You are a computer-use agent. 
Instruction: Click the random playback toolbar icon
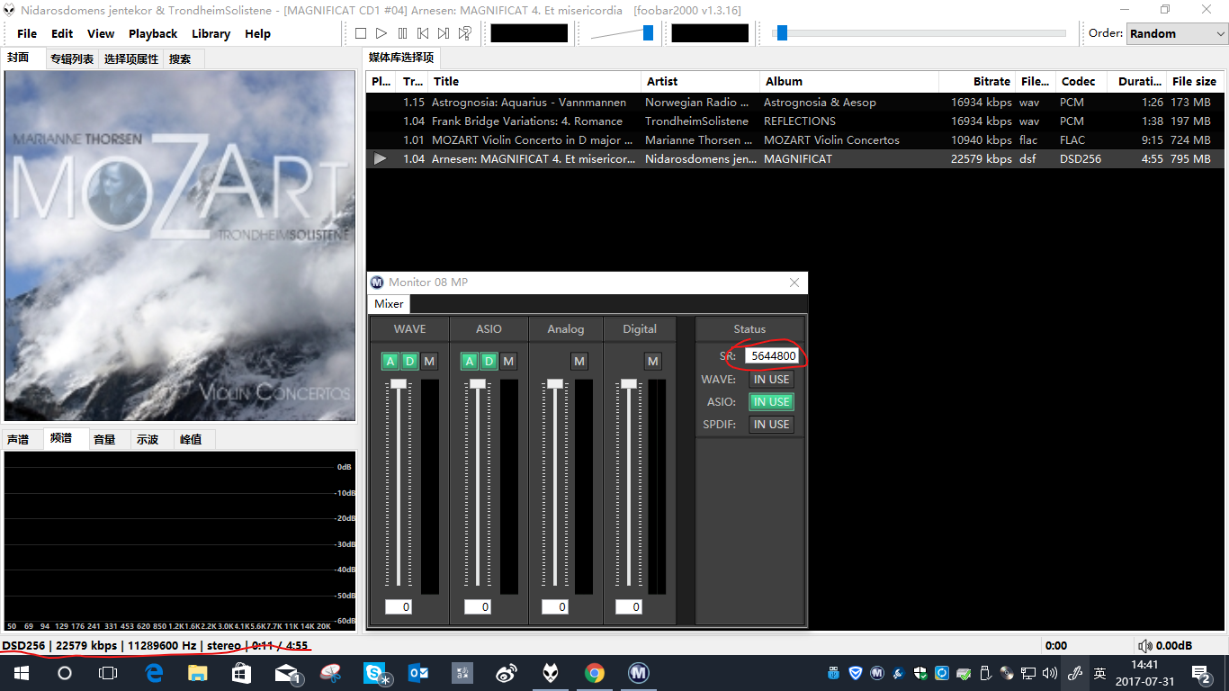click(x=465, y=33)
